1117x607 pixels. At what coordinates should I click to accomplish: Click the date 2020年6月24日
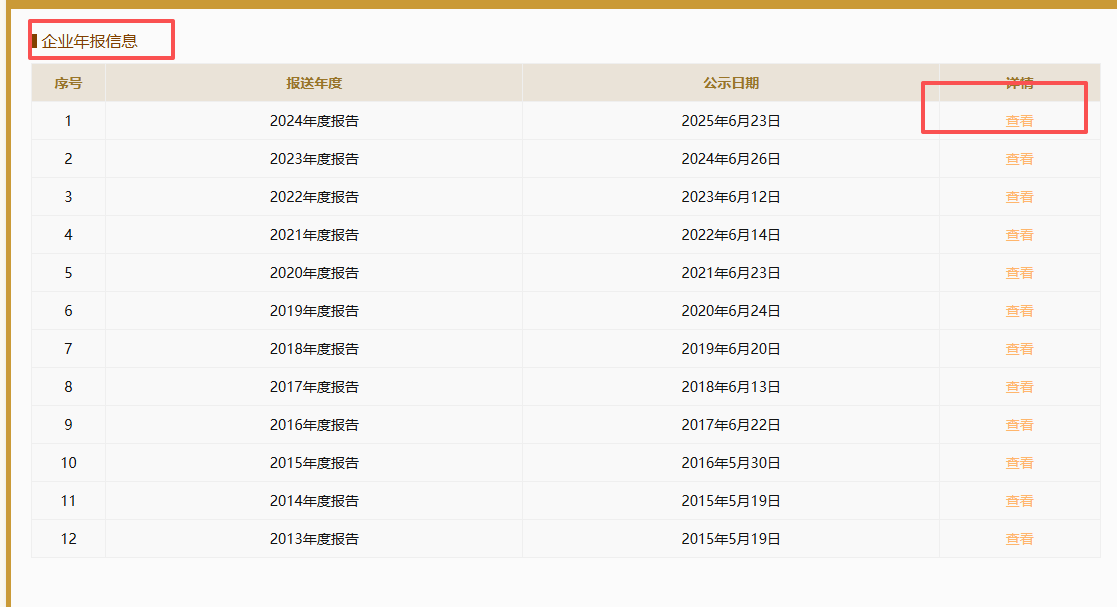(x=731, y=311)
